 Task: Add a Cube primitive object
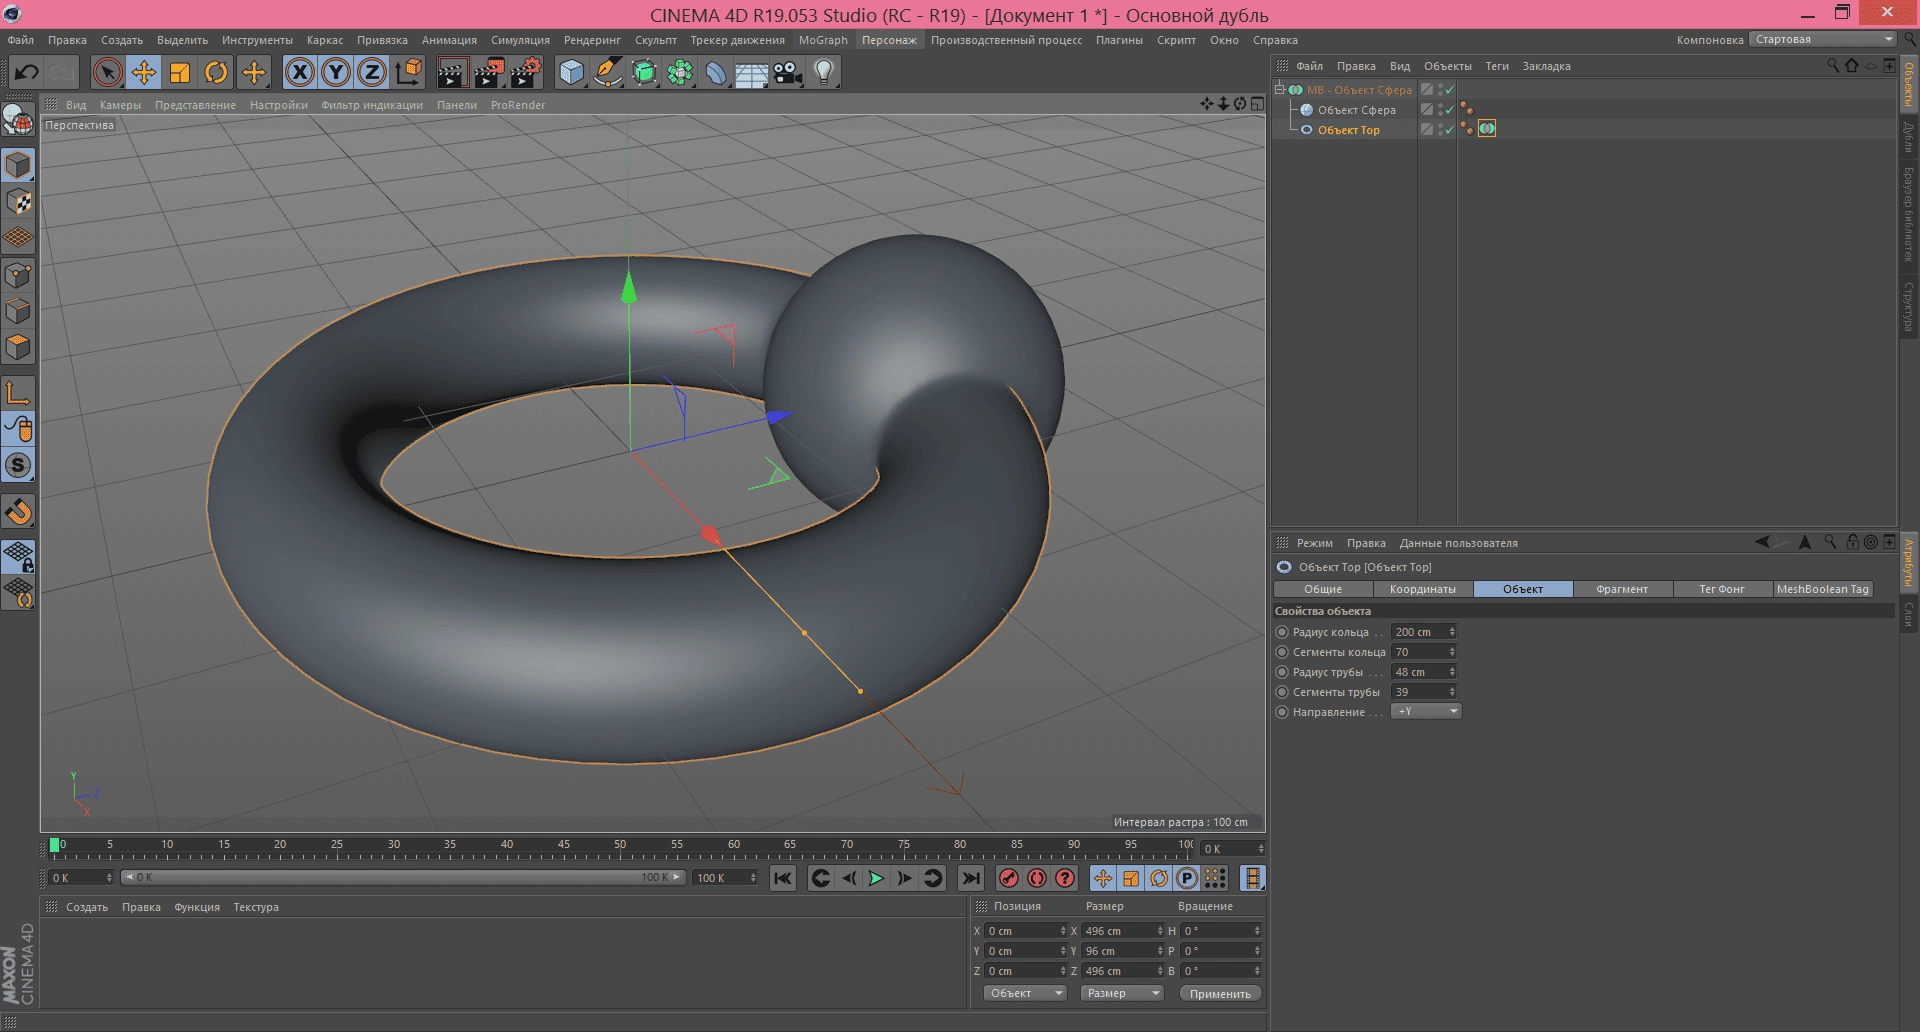click(571, 72)
